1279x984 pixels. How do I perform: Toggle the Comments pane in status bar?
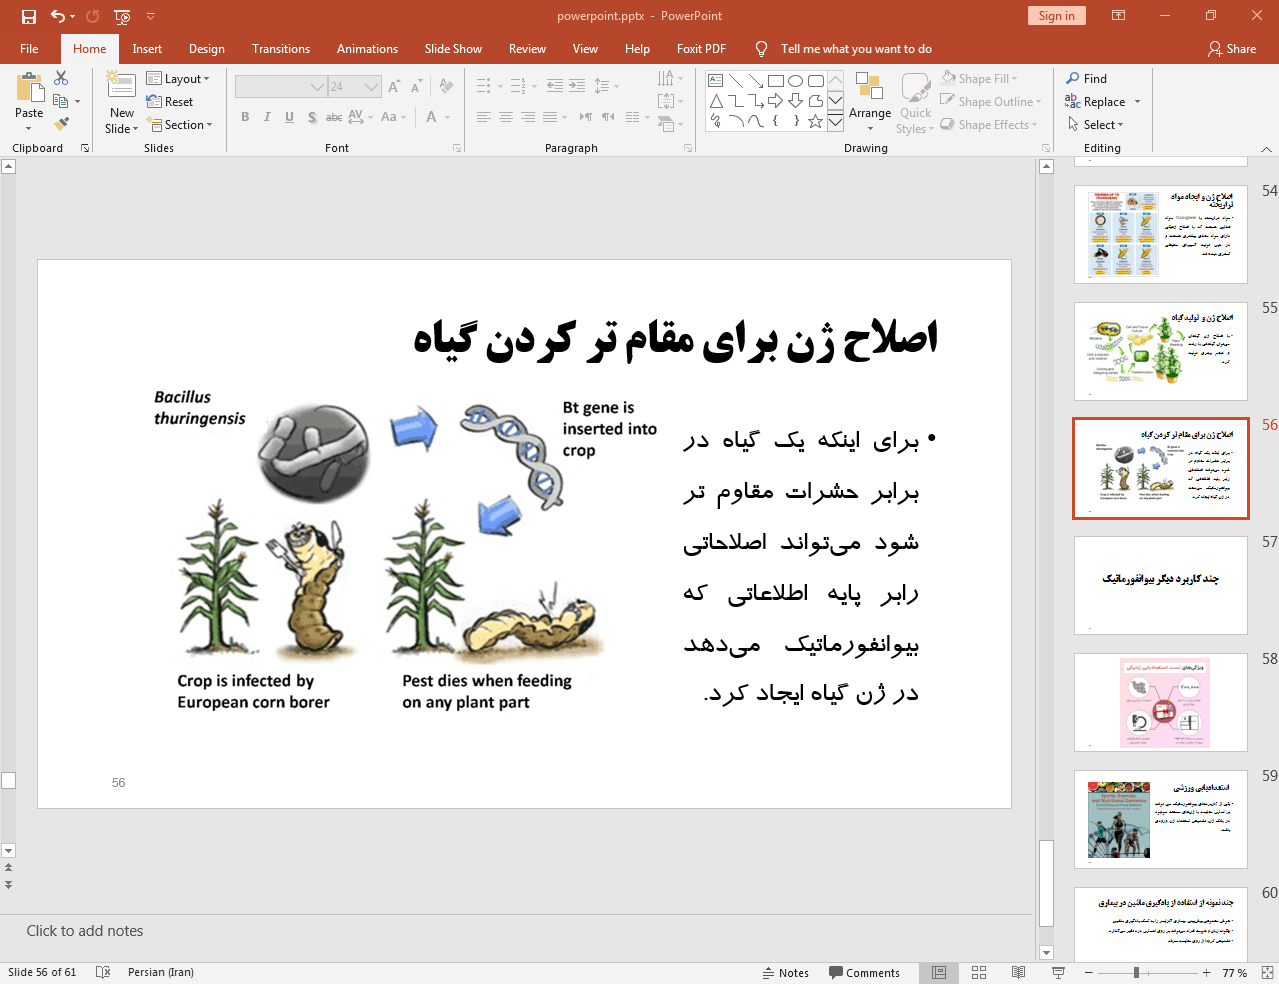[x=864, y=972]
